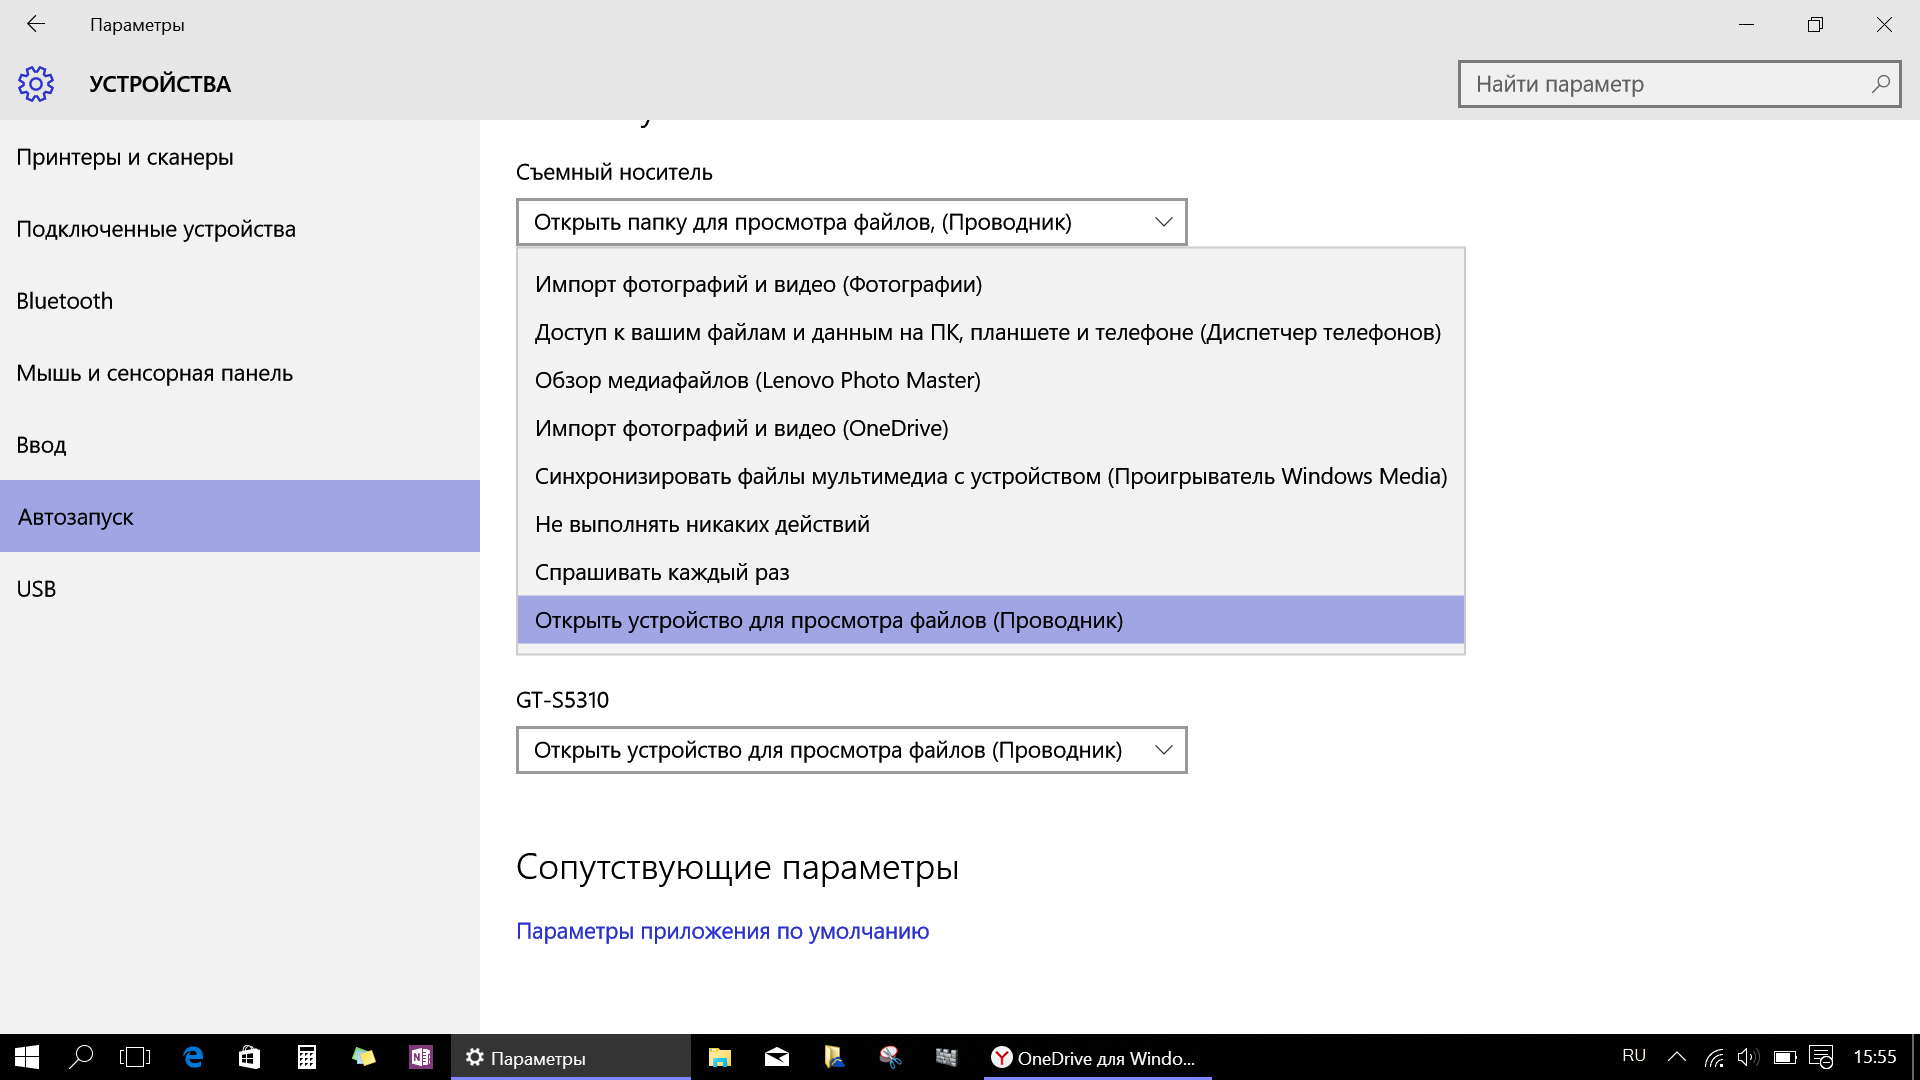Open Мышь и сенсорная панель section
1920x1080 pixels.
click(240, 373)
